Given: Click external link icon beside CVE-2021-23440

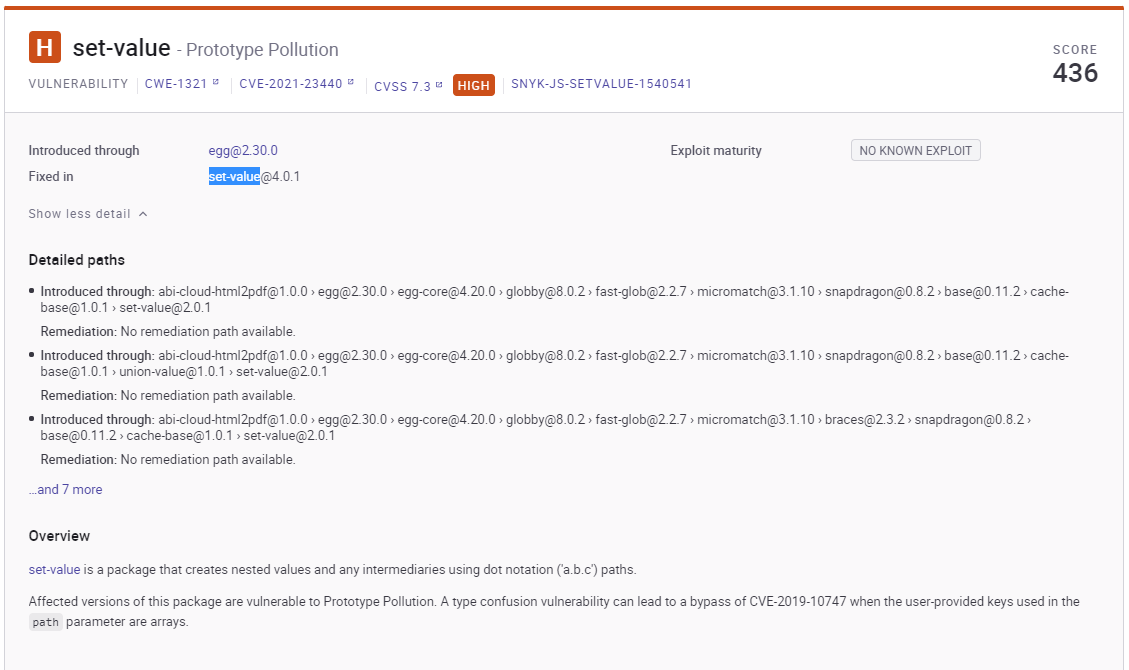Looking at the screenshot, I should [x=351, y=82].
